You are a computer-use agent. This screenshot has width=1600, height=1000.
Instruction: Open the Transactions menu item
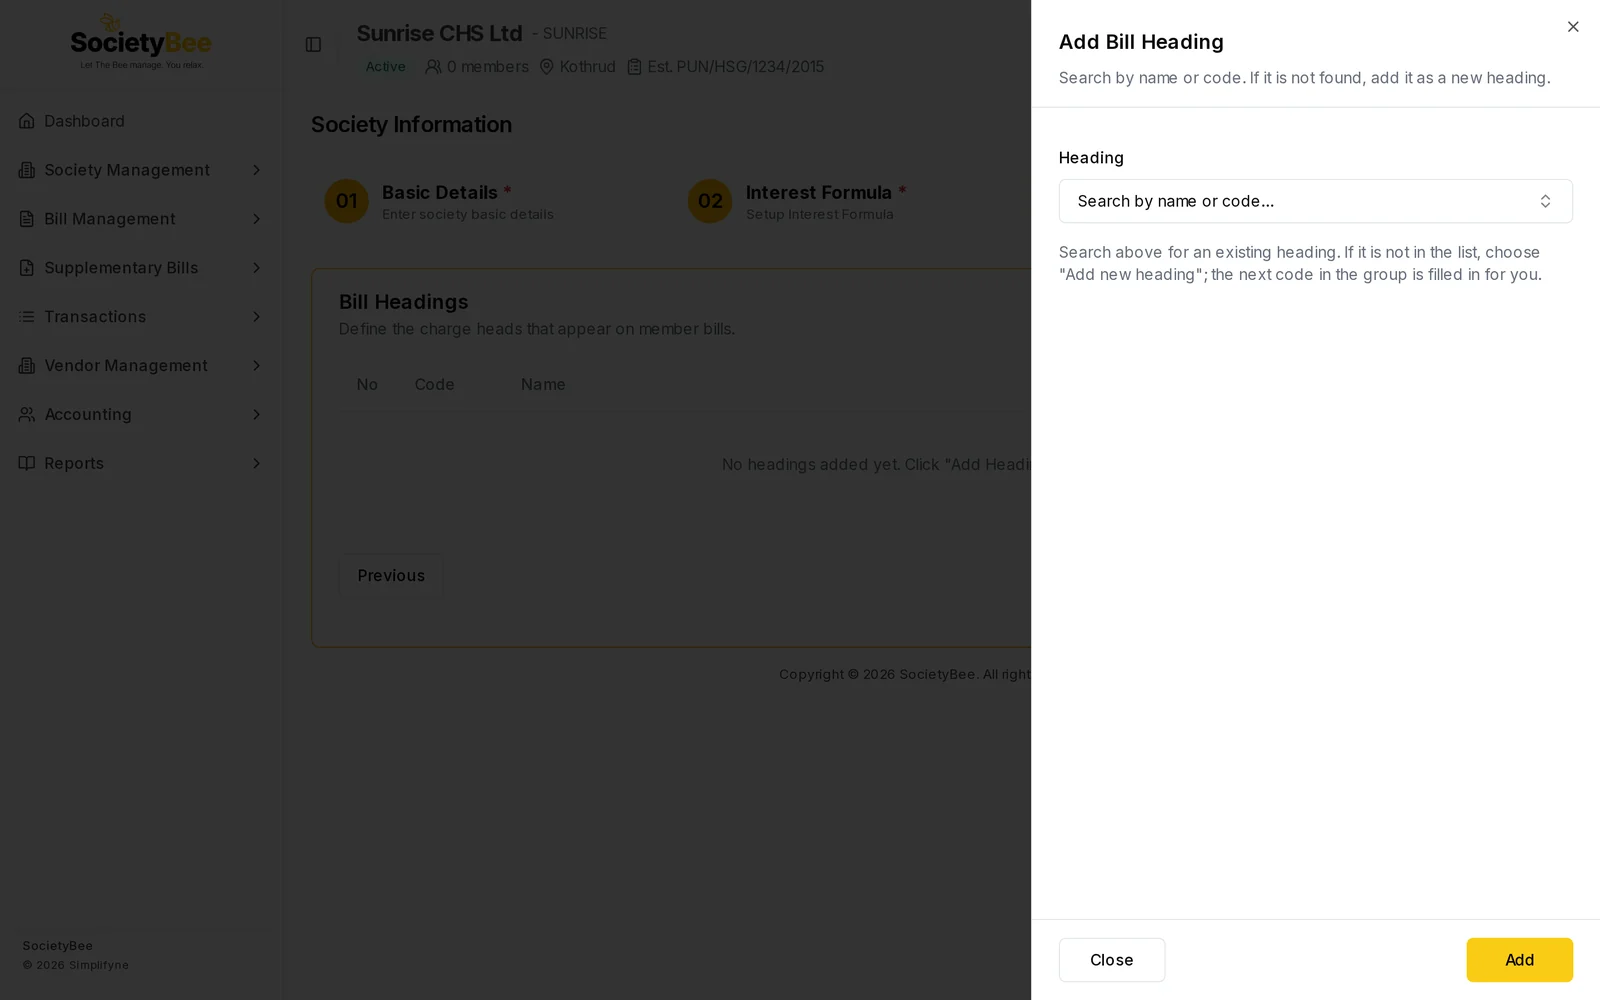140,317
